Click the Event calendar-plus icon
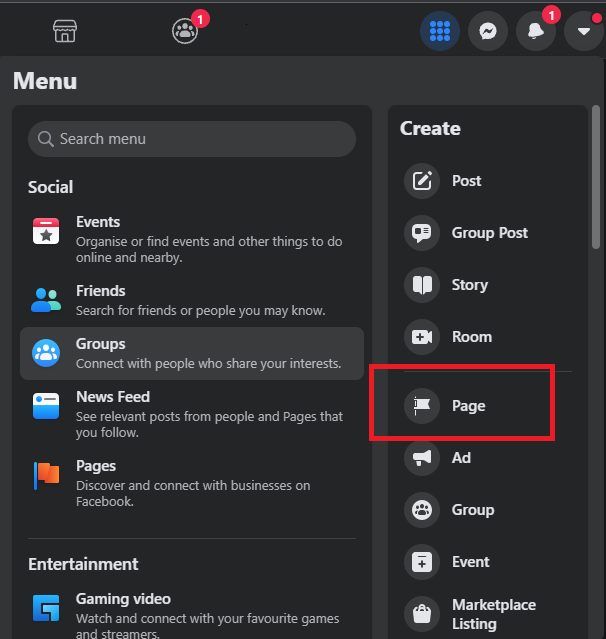Viewport: 606px width, 639px height. pos(422,562)
